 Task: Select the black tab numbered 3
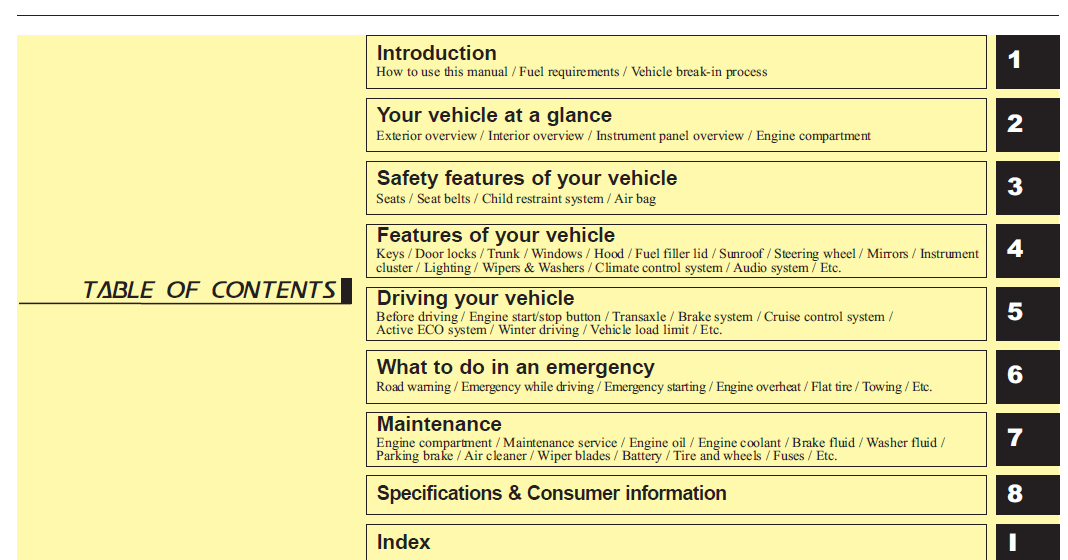1028,188
